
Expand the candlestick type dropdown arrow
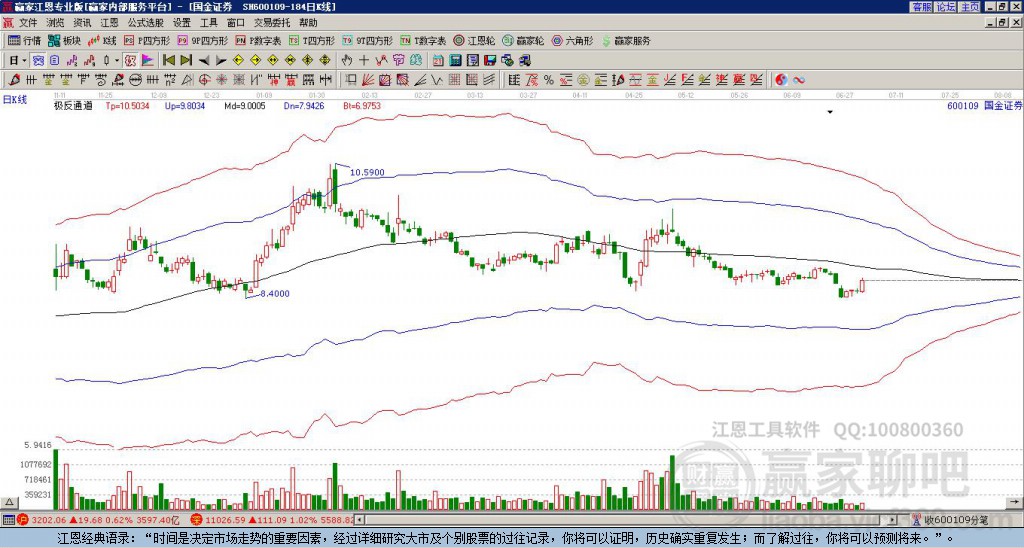pyautogui.click(x=117, y=61)
